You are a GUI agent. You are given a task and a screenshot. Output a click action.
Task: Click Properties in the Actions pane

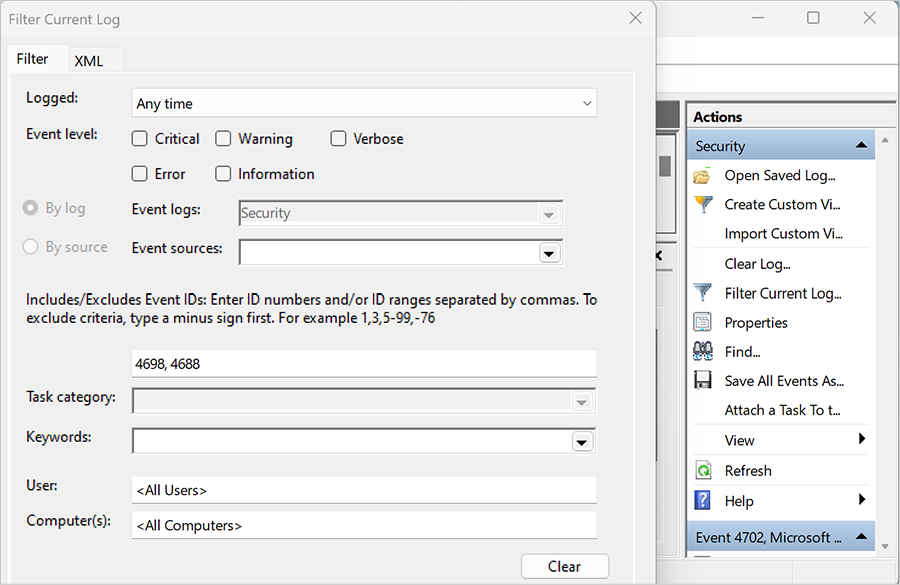coord(756,323)
